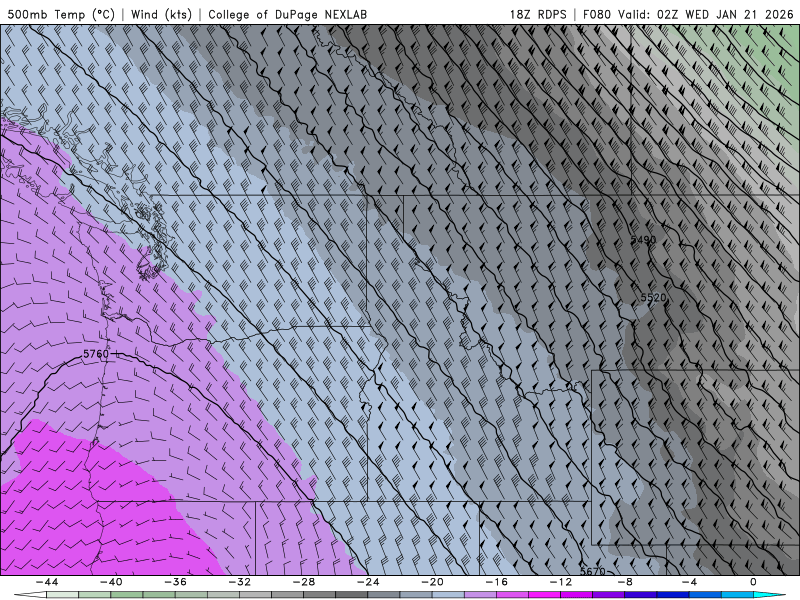800x600 pixels.
Task: Click the -8 colorbar tick label
Action: pos(626,582)
